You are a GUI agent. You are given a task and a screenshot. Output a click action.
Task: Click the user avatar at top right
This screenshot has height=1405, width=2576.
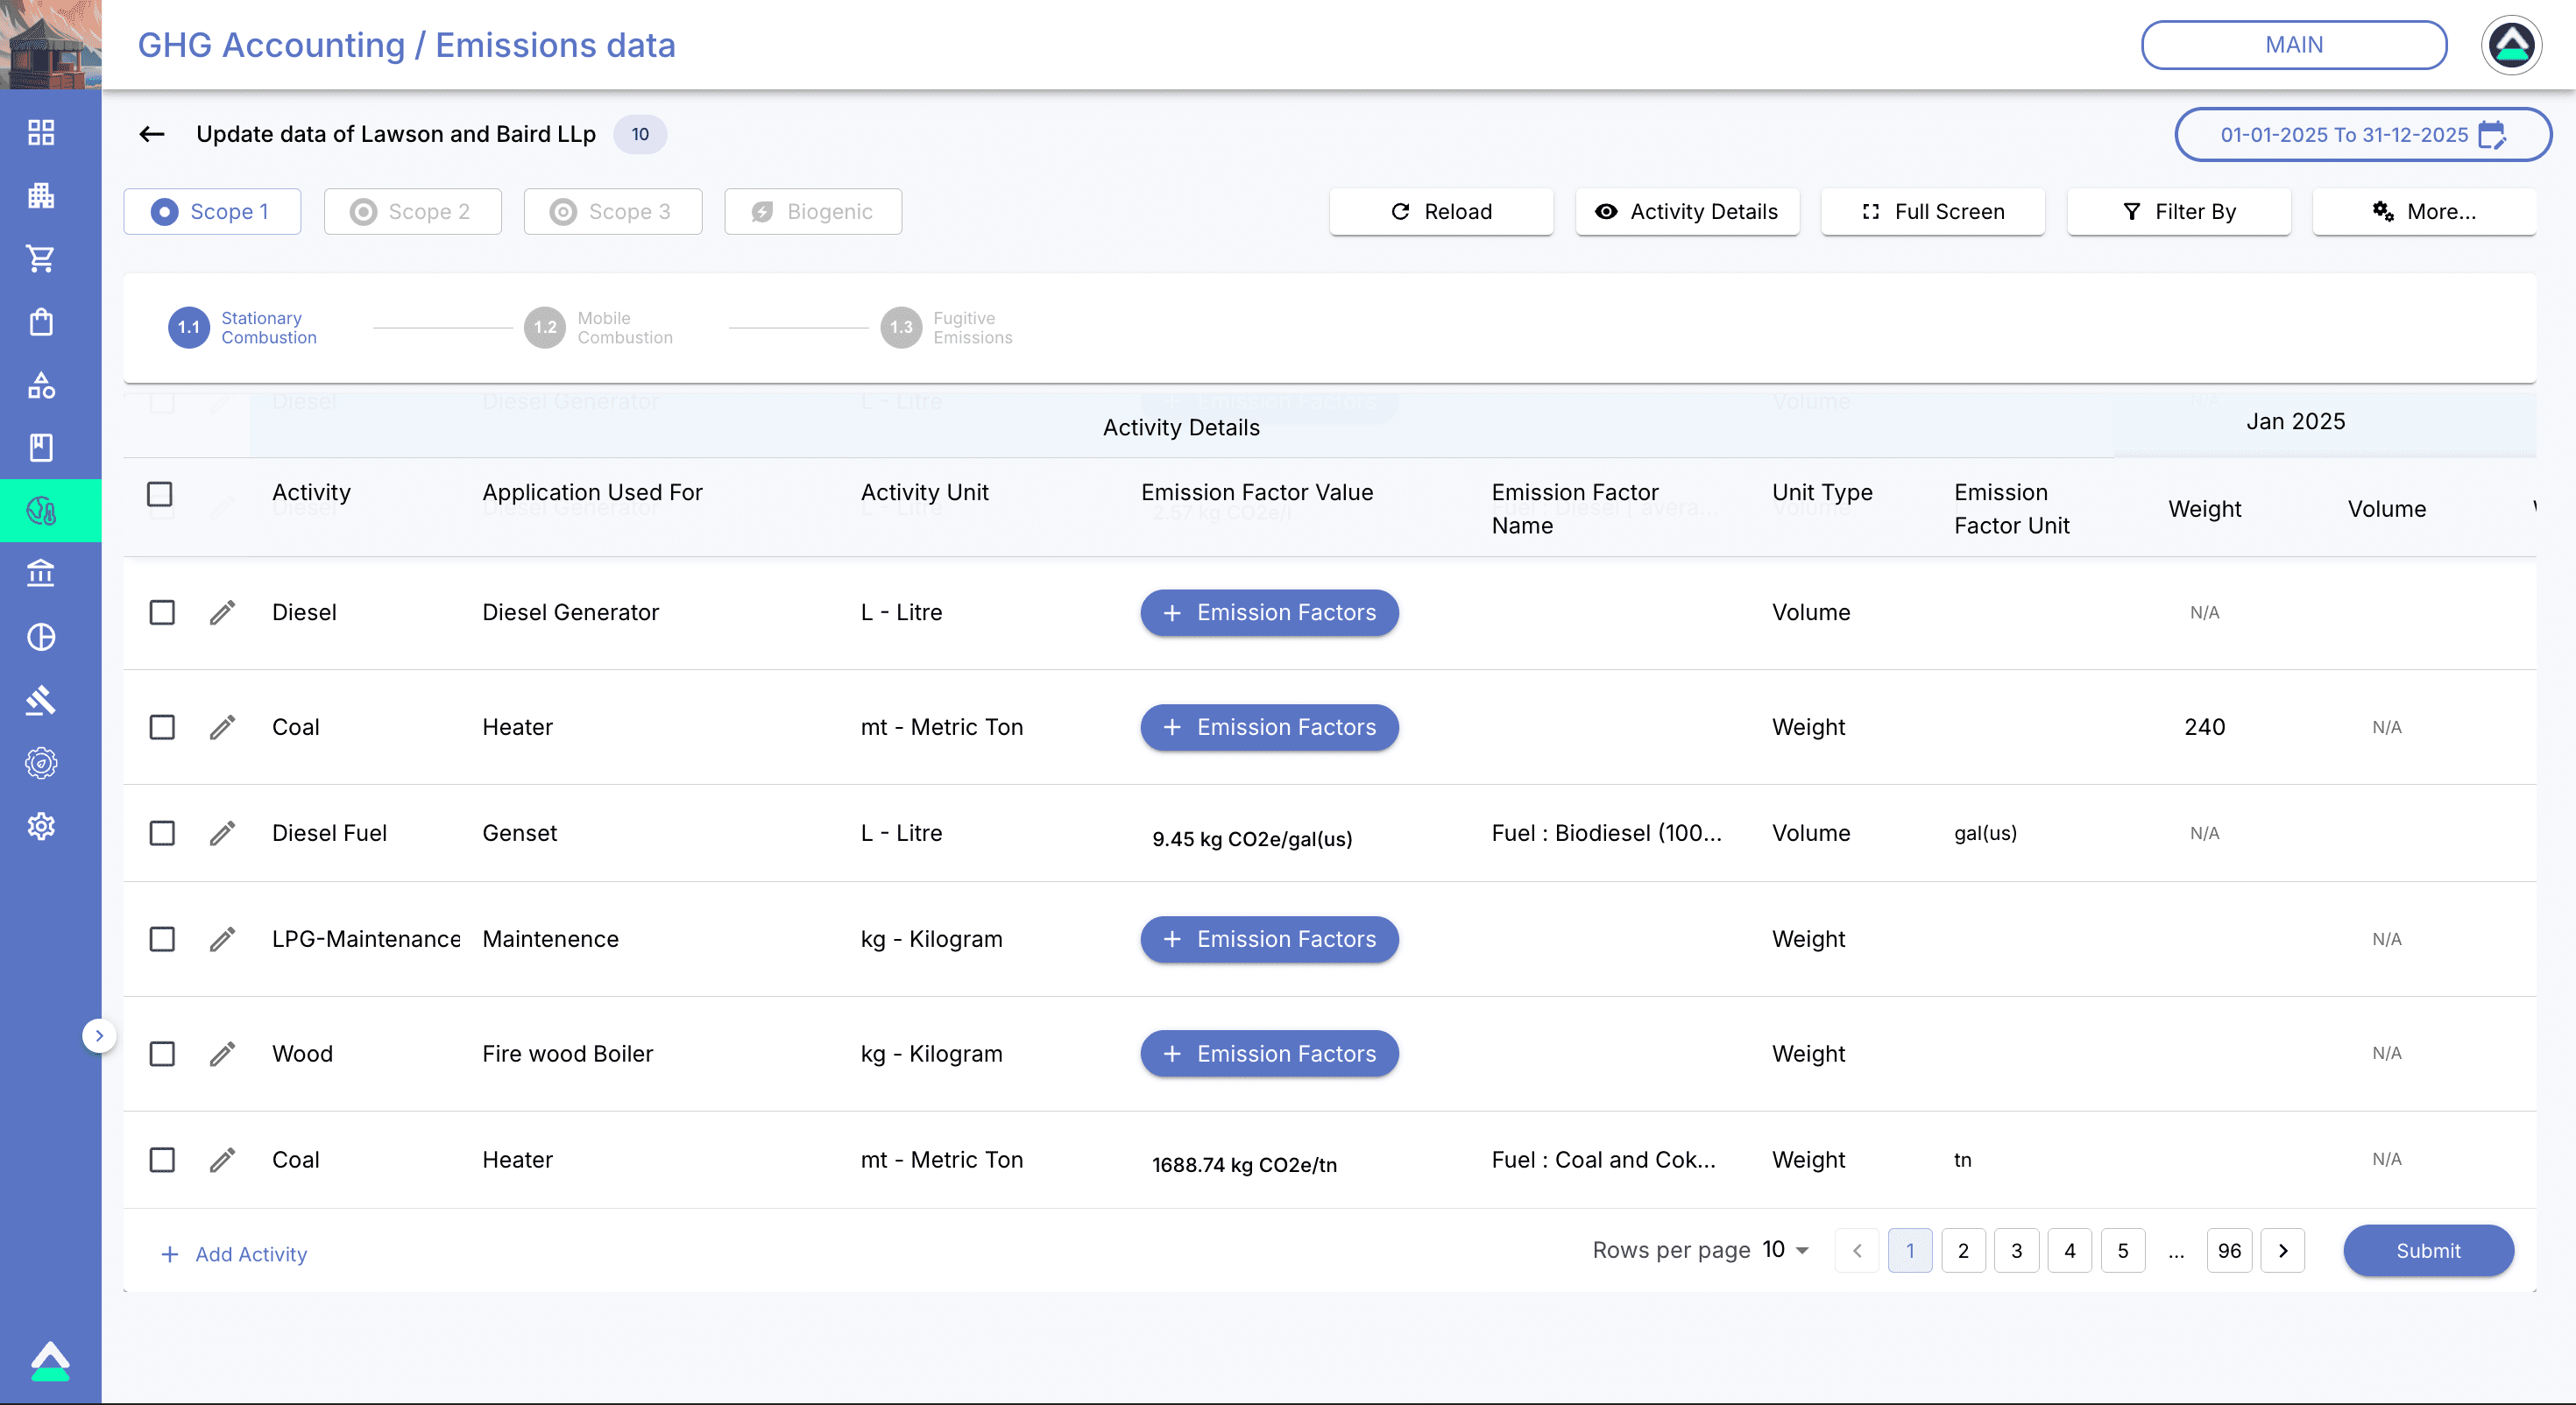[x=2511, y=45]
